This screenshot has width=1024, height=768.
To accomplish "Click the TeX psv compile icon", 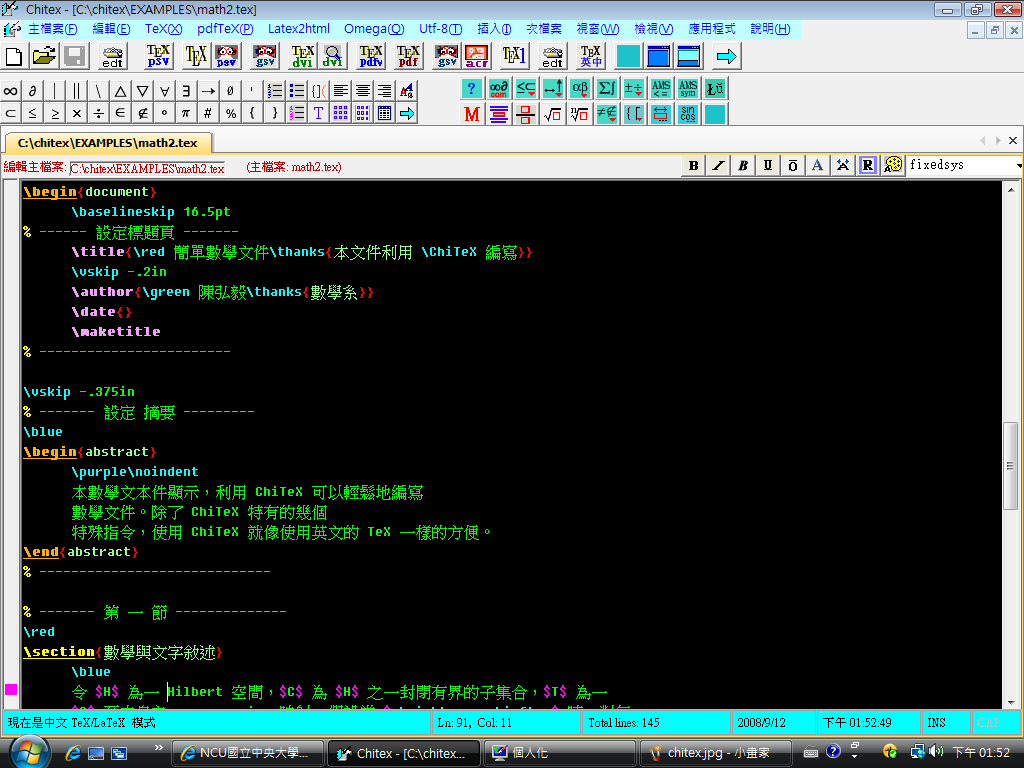I will 158,56.
